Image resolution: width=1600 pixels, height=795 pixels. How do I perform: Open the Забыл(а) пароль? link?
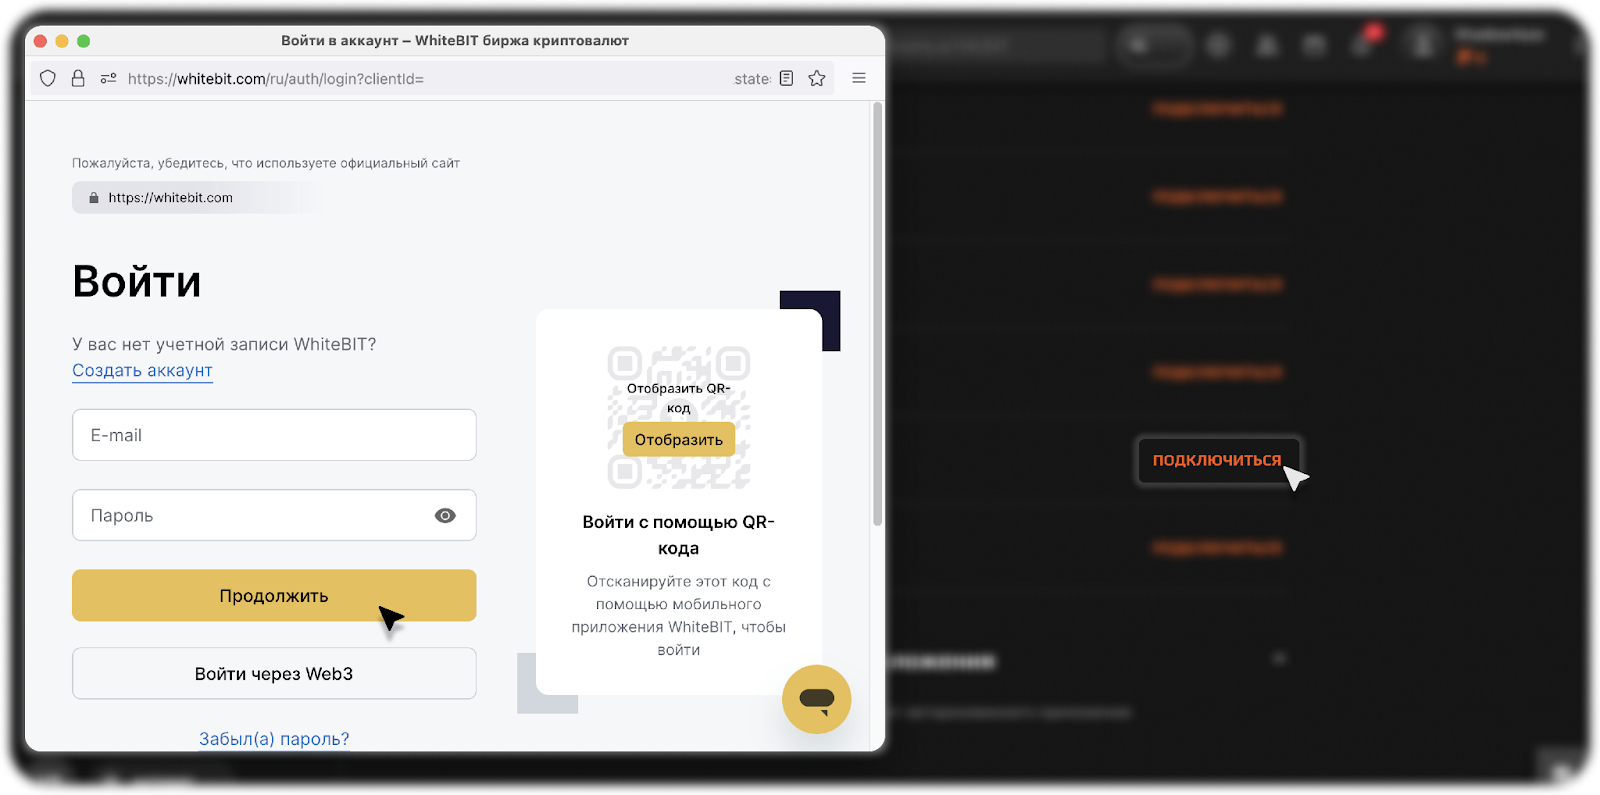coord(274,739)
